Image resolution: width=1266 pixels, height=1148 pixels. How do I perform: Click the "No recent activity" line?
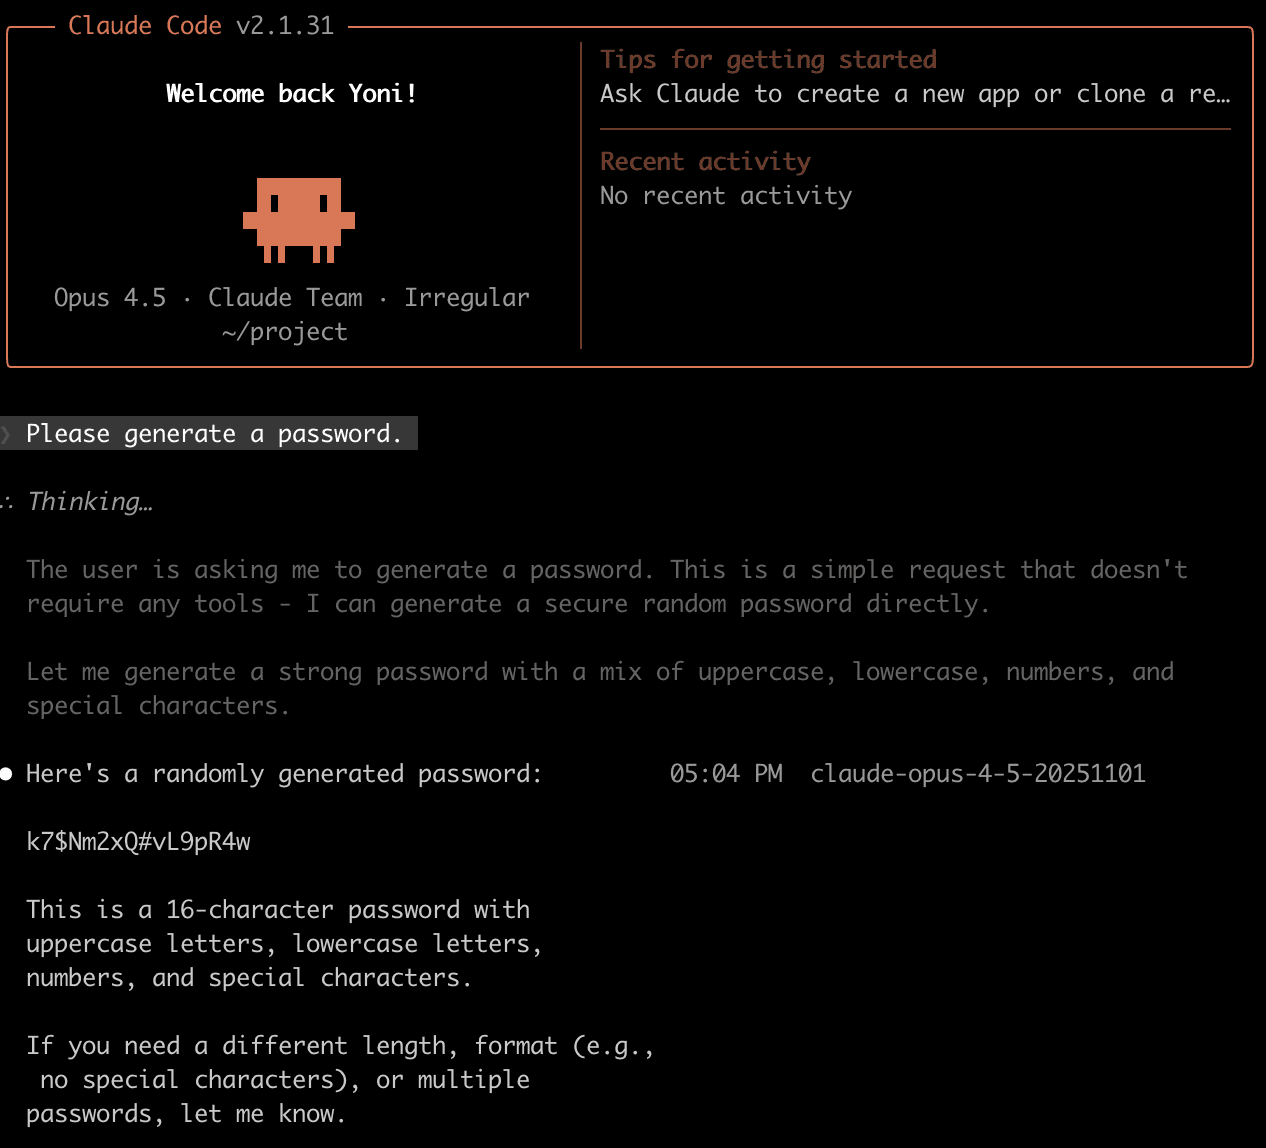click(726, 196)
